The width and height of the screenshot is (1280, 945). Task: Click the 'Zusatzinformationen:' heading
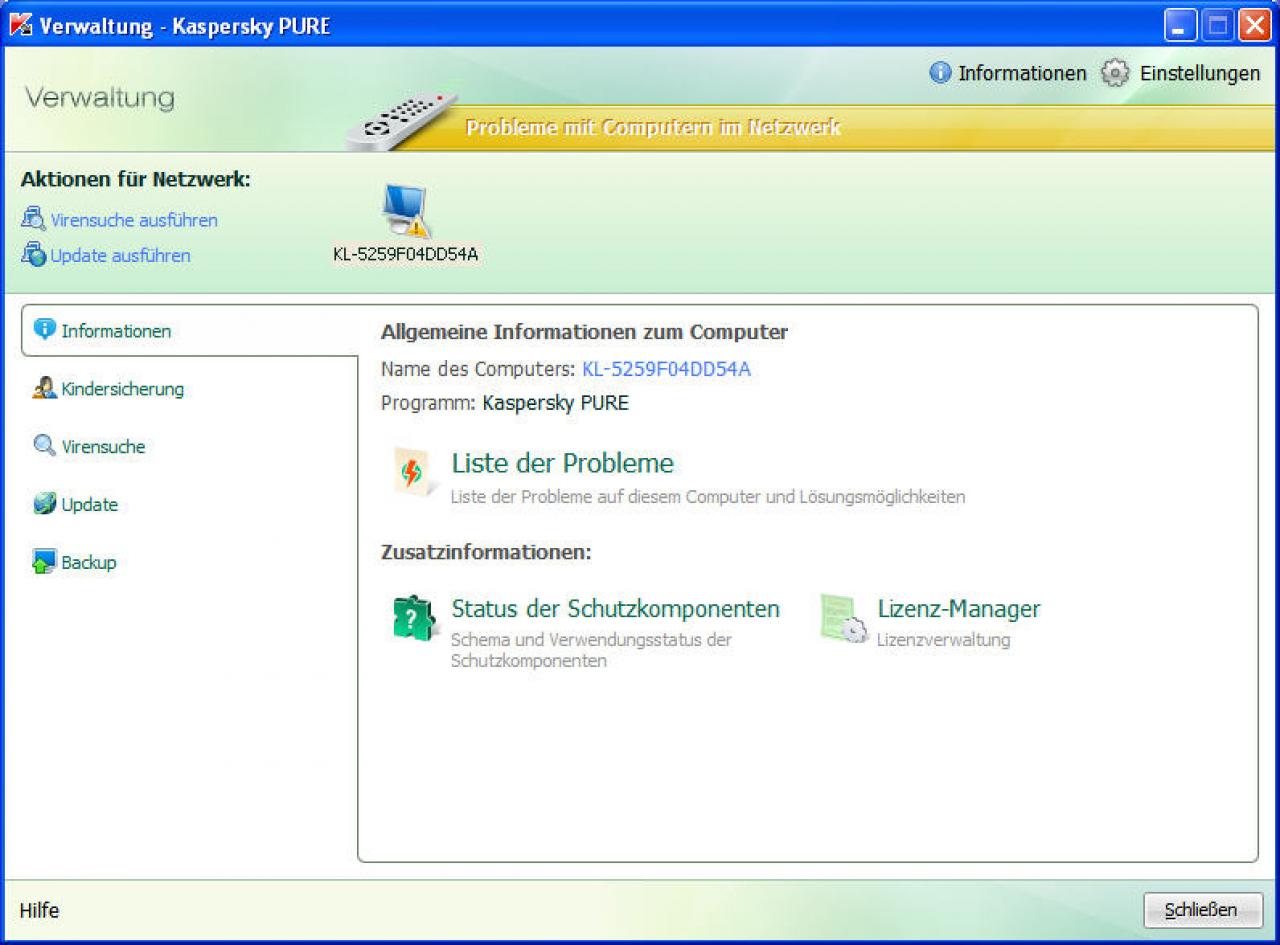[486, 552]
